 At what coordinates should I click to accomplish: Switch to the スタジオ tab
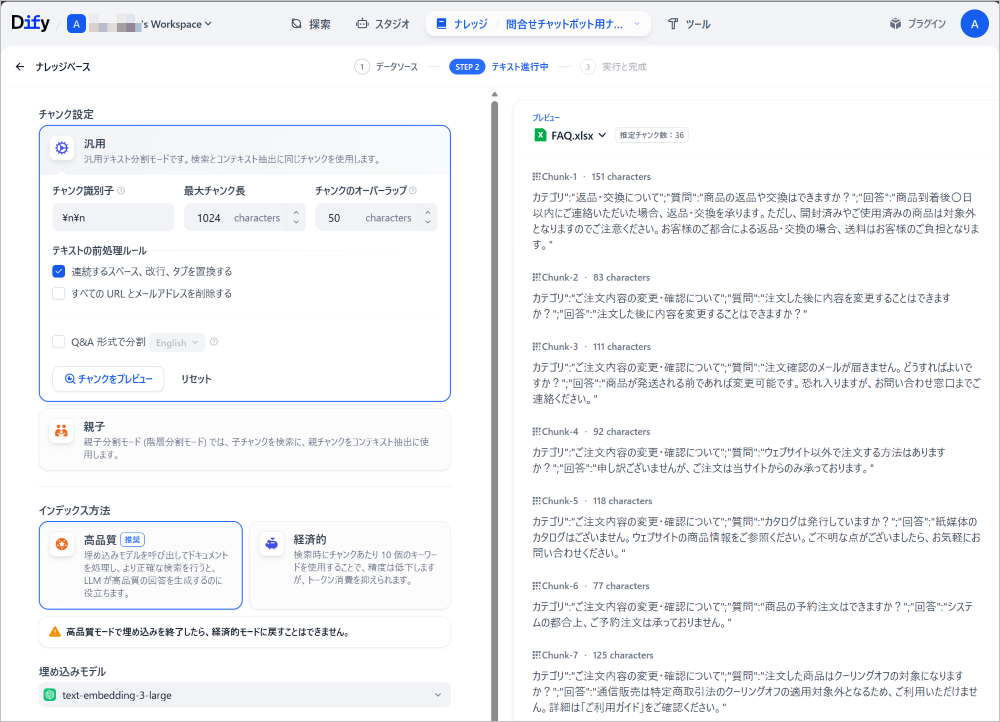pos(382,24)
